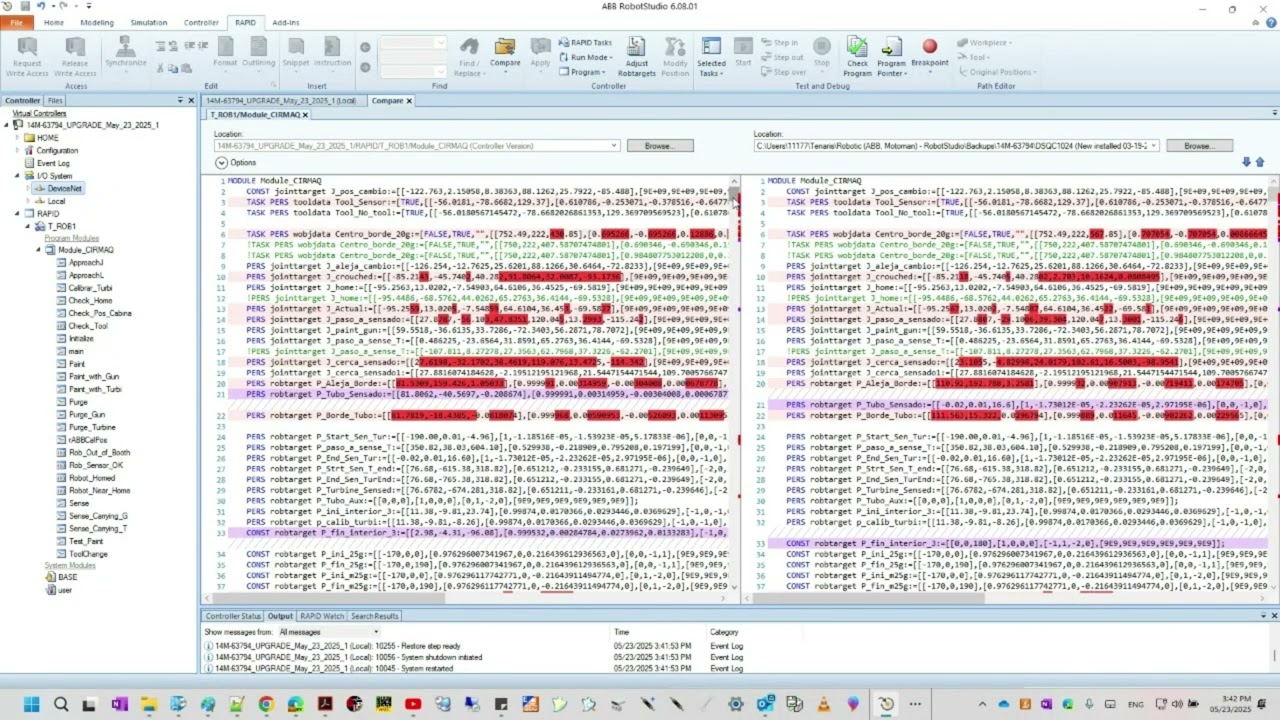
Task: Click the Format ribbon icon
Action: (225, 46)
